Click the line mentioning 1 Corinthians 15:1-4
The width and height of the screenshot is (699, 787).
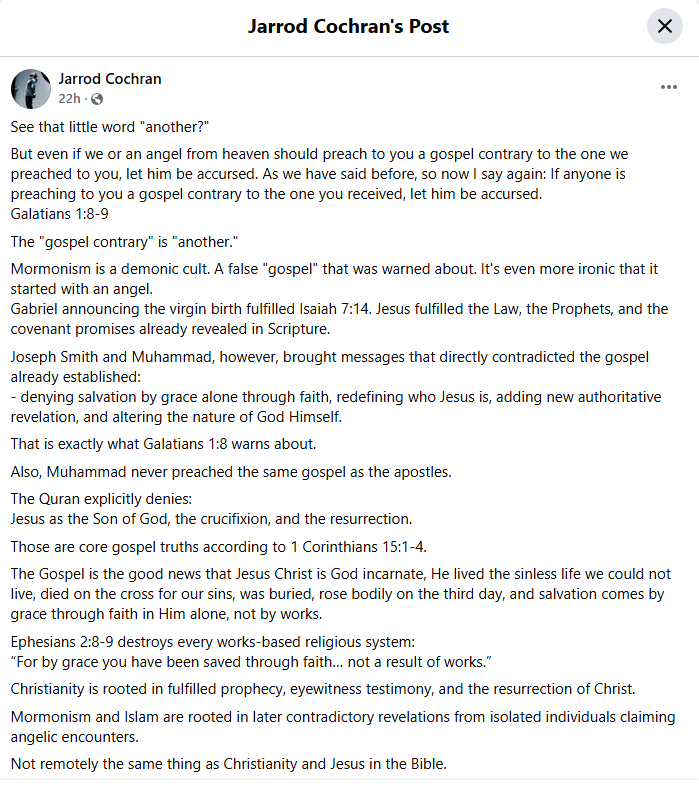pyautogui.click(x=218, y=547)
